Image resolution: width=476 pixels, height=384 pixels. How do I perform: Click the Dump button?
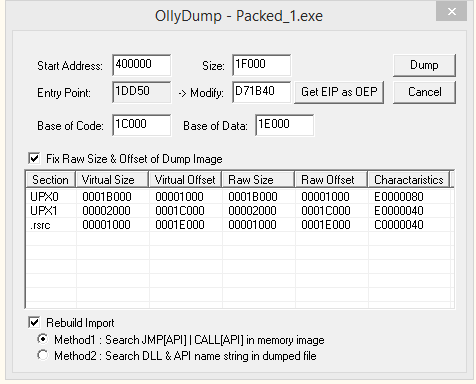click(424, 65)
